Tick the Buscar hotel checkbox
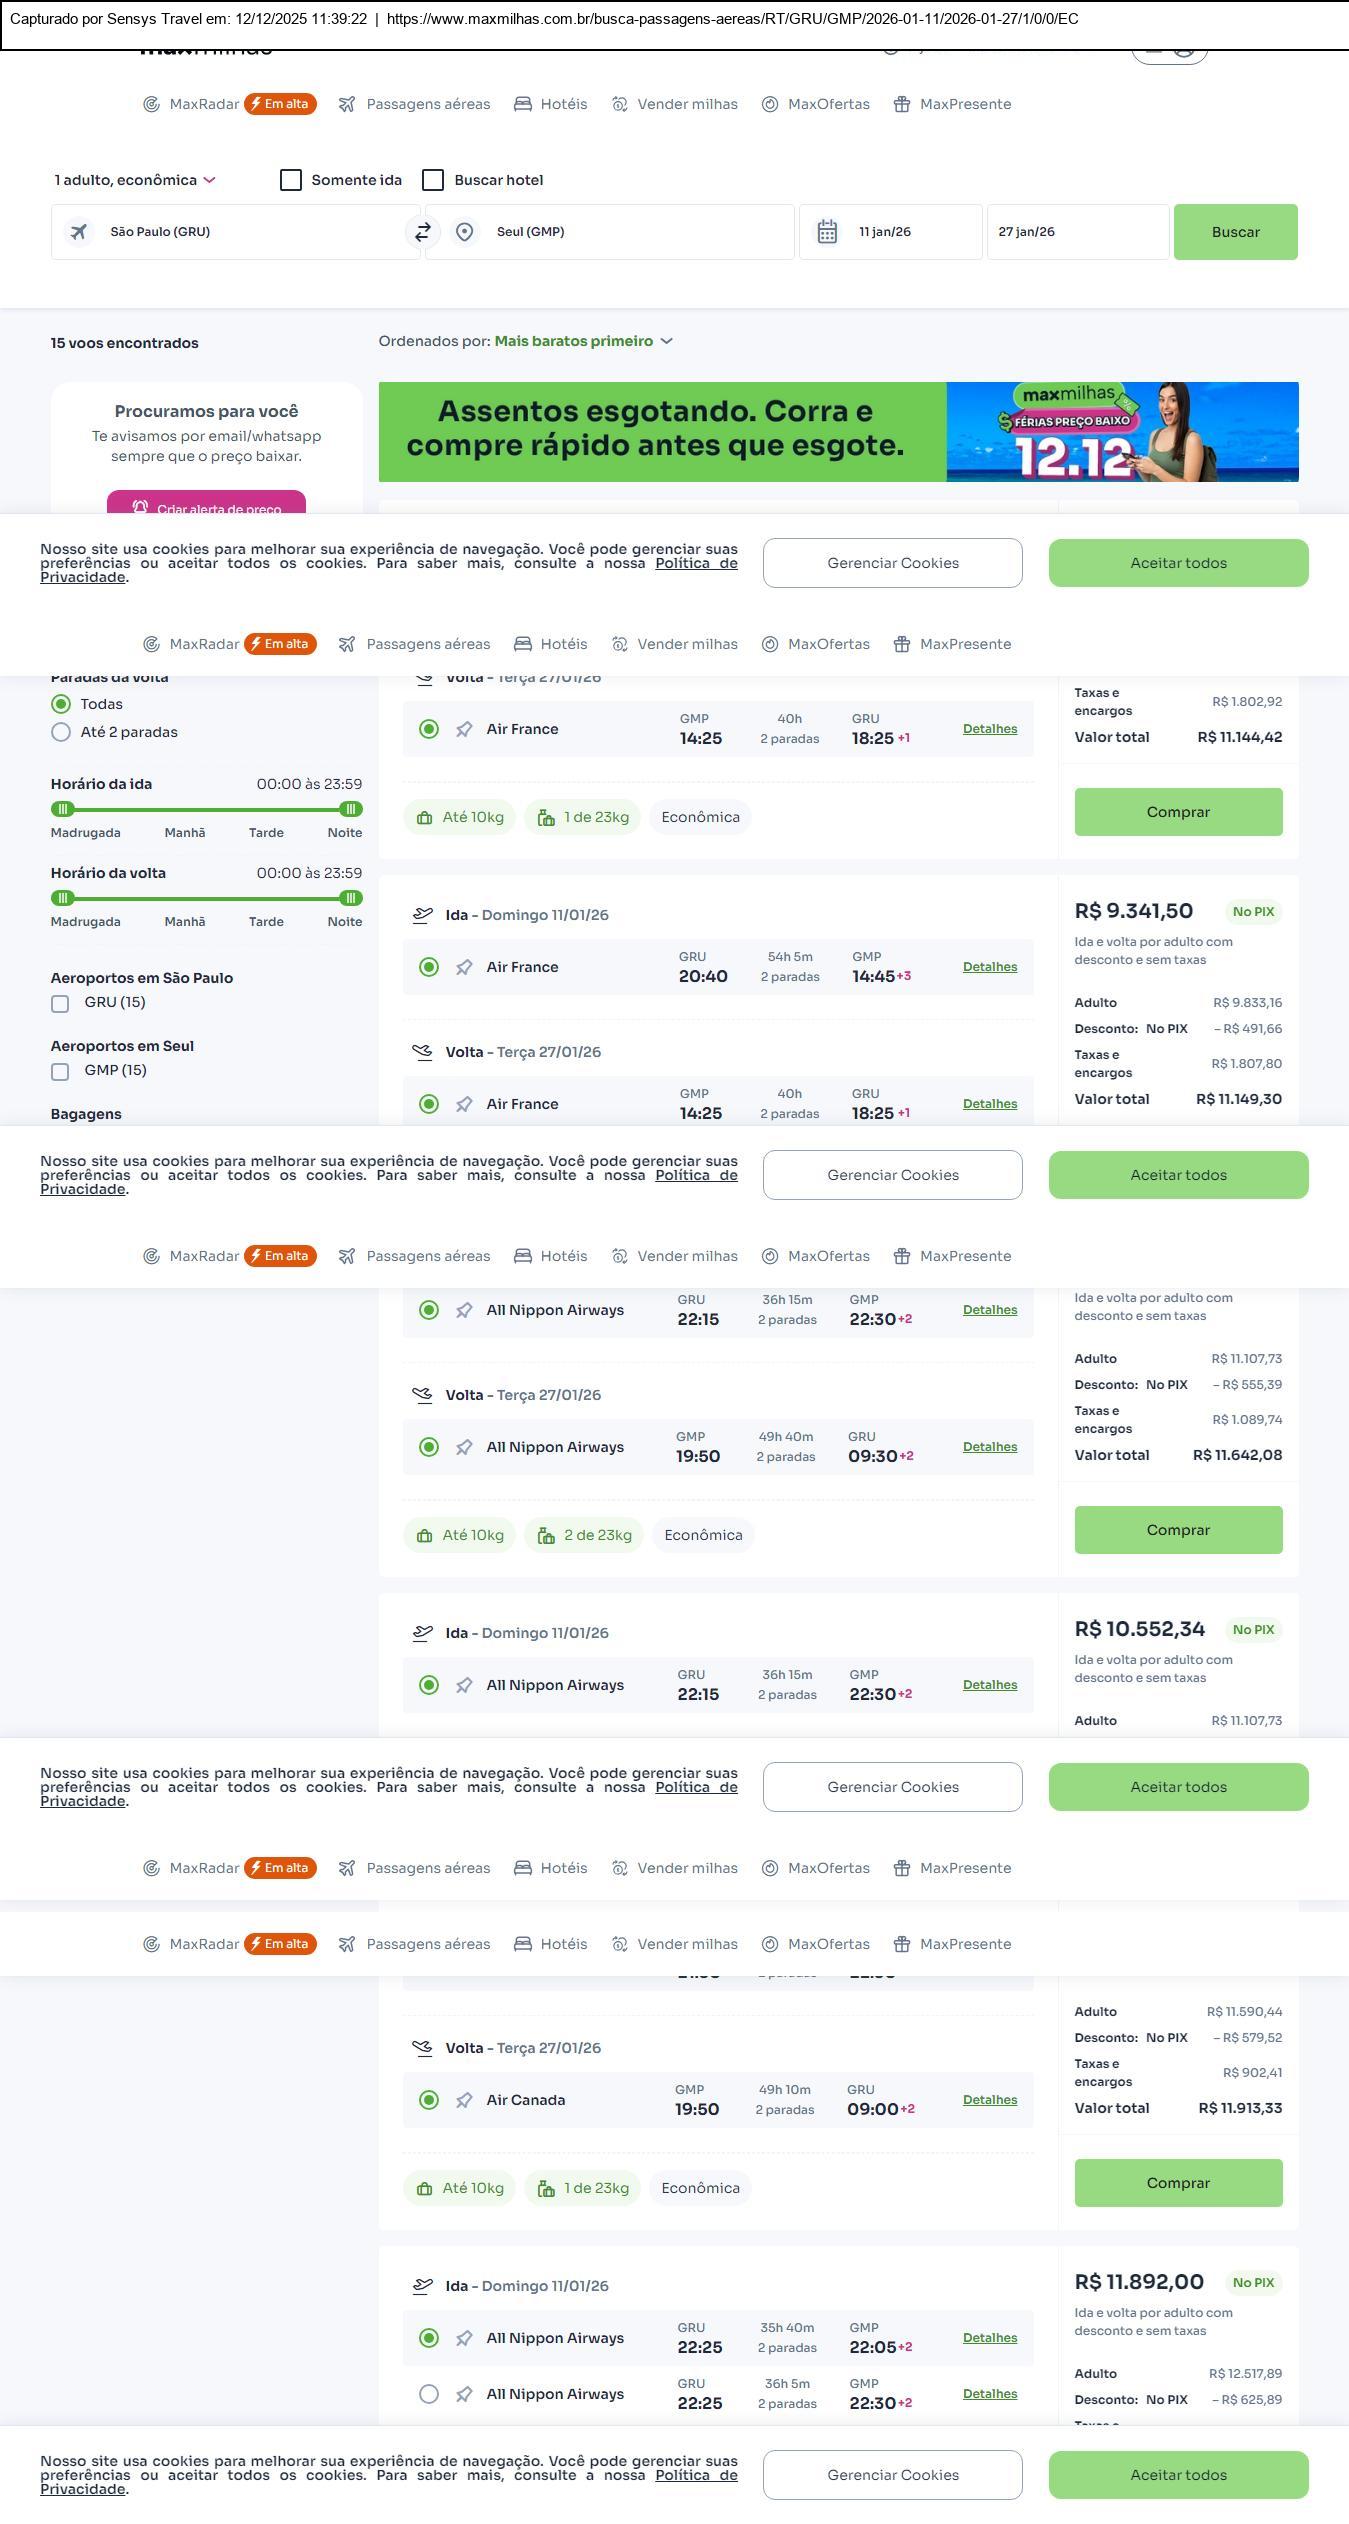 point(433,180)
